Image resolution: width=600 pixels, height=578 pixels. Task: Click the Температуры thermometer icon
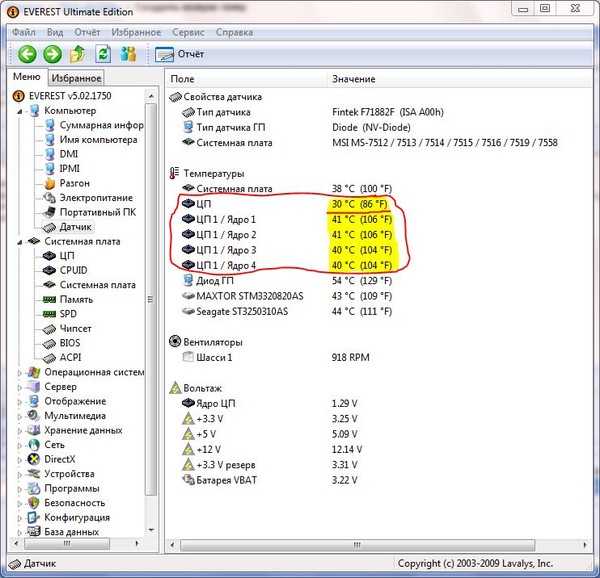(174, 173)
